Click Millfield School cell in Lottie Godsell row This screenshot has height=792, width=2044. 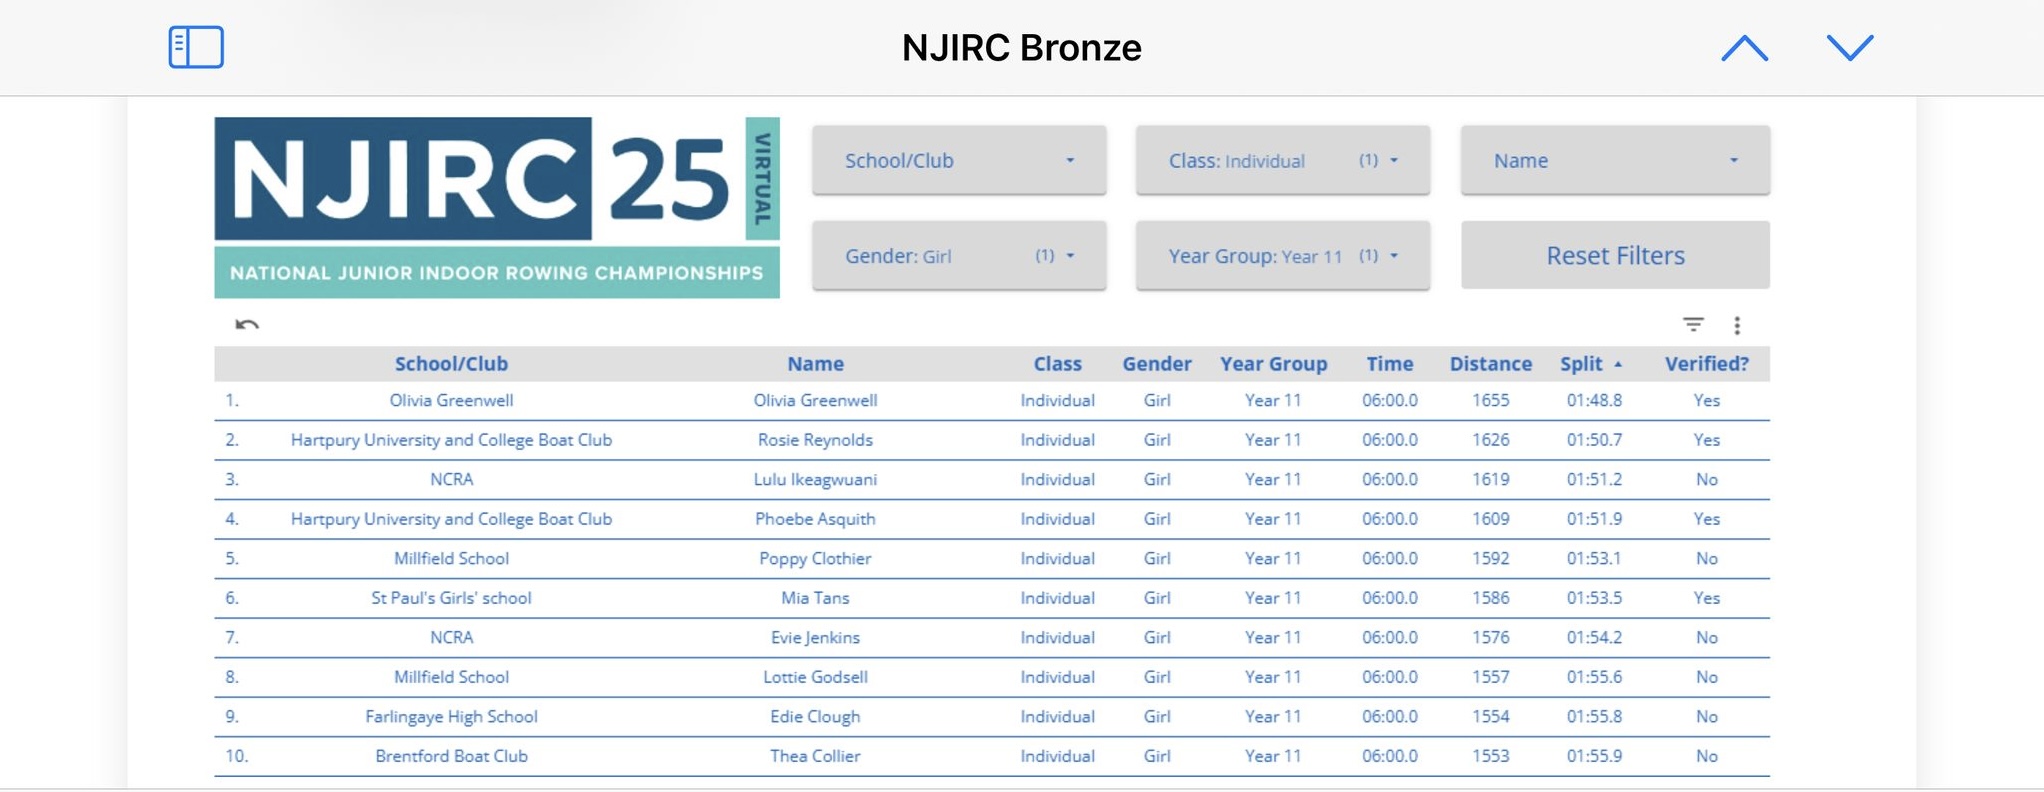coord(451,677)
